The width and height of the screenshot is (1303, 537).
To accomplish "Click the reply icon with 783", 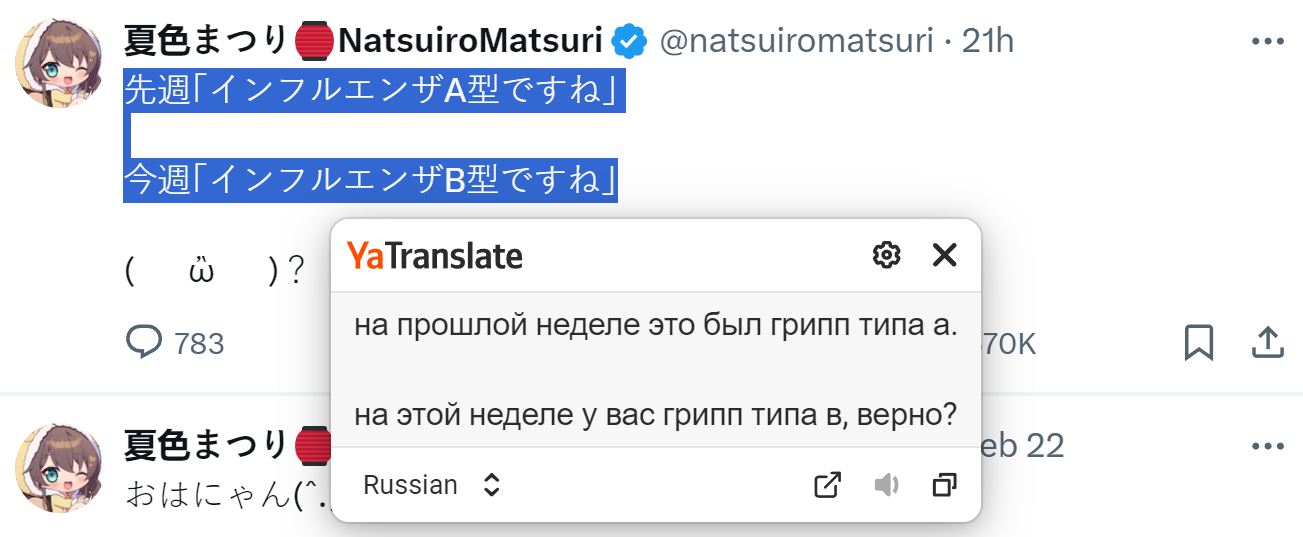I will 175,343.
